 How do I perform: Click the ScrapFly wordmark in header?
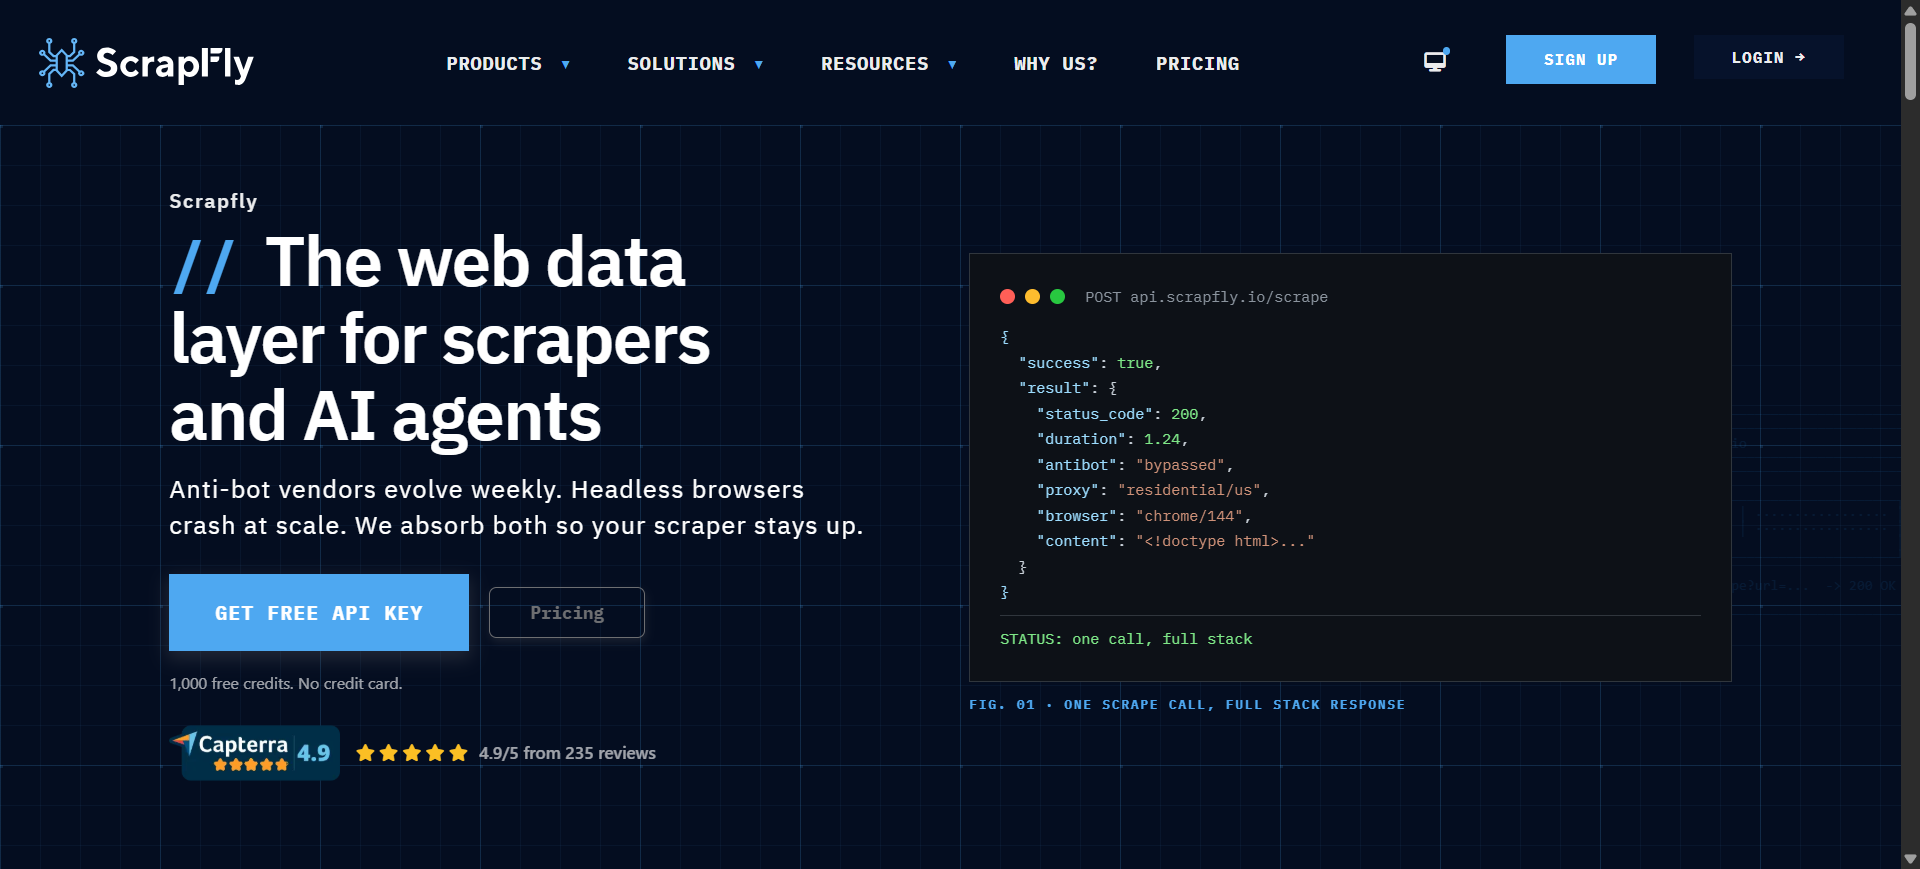coord(174,64)
